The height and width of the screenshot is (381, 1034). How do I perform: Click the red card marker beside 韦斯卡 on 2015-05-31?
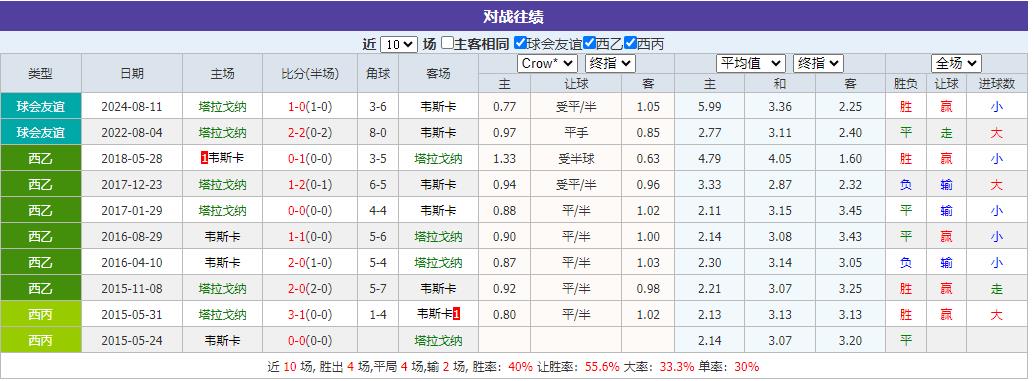point(457,314)
